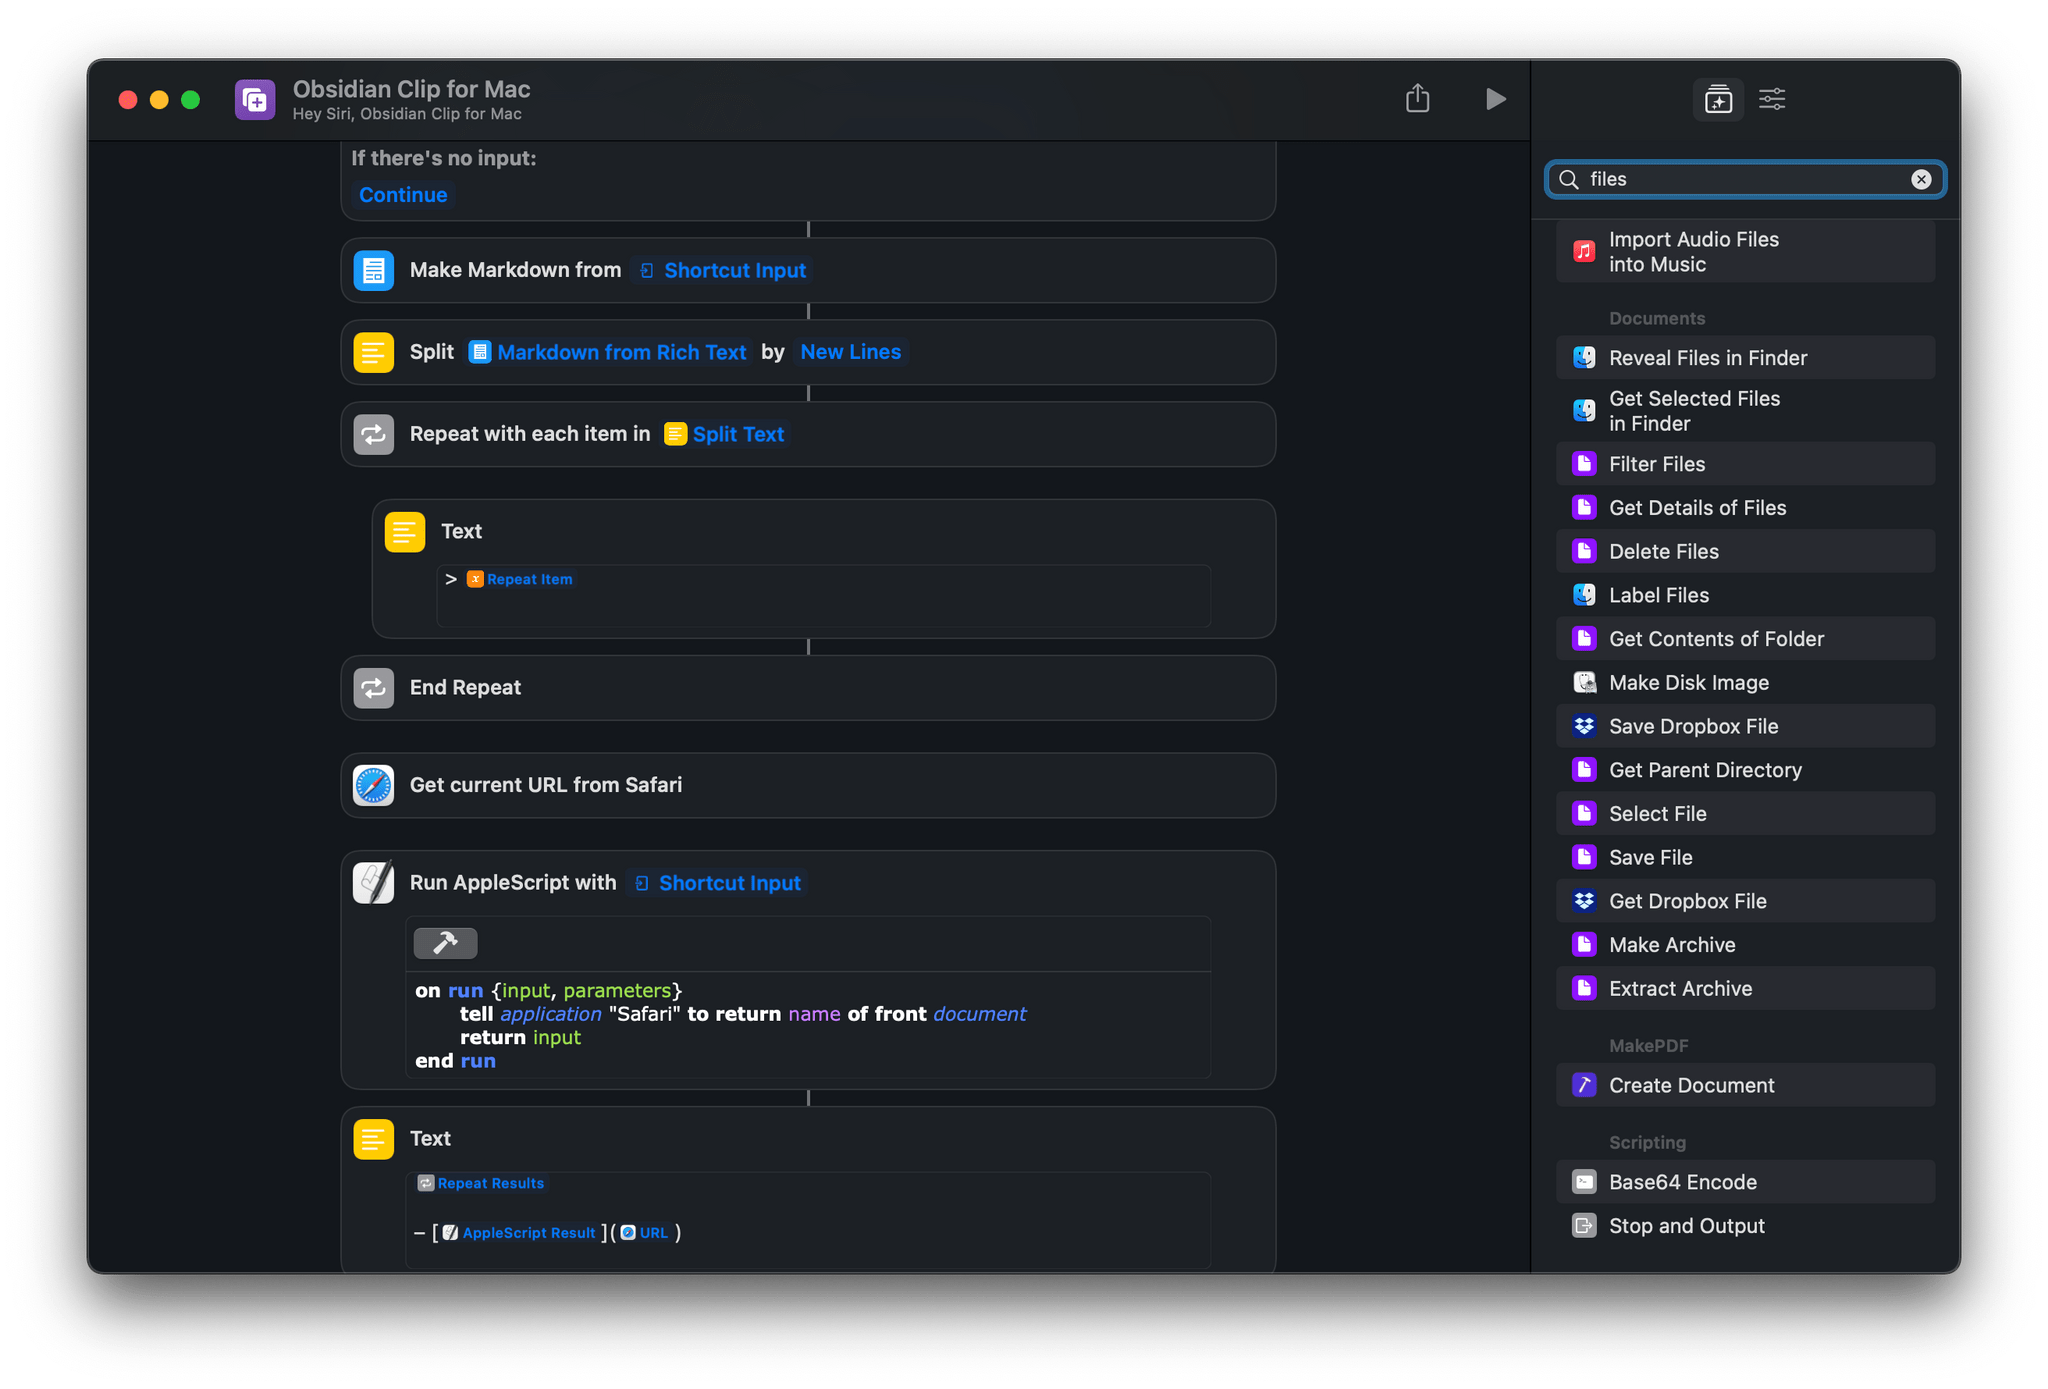Image resolution: width=2048 pixels, height=1389 pixels.
Task: Expand the Shortcut Input variable token
Action: (719, 270)
